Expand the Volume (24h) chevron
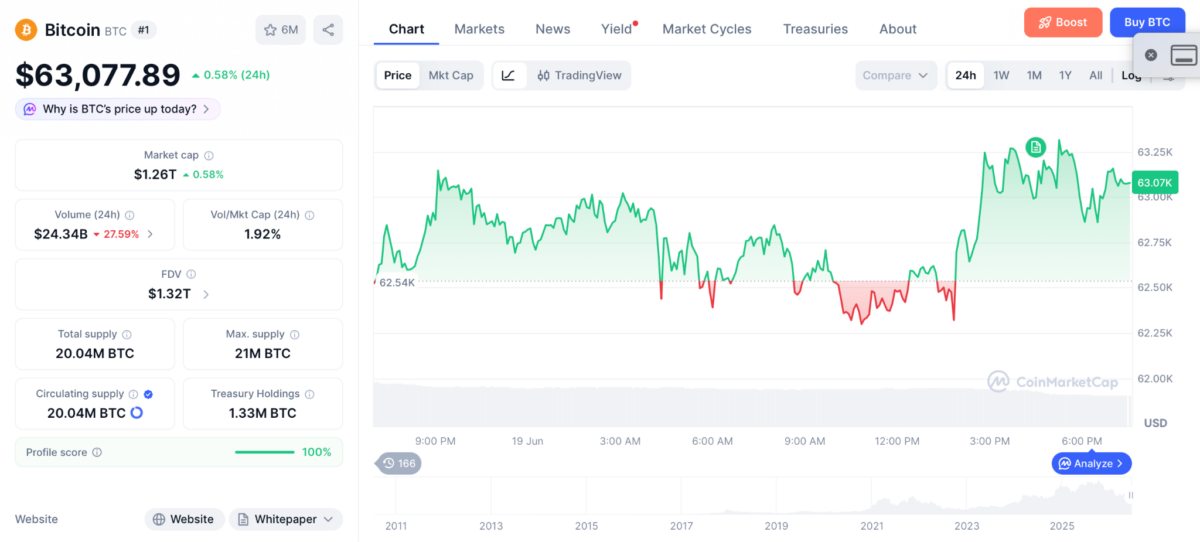Screen dimensions: 1200x542 150,234
